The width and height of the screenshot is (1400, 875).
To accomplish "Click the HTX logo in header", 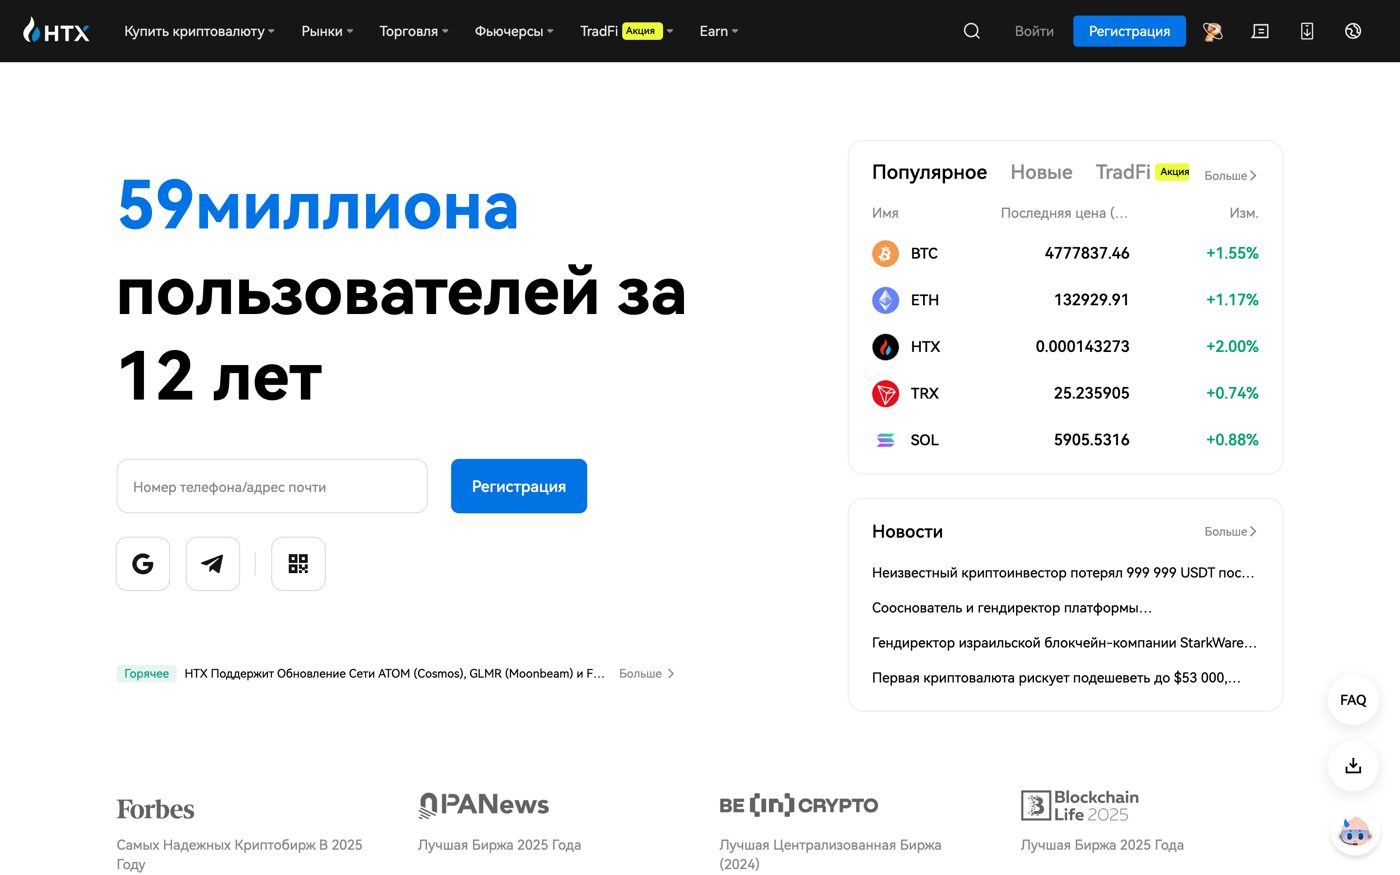I will 56,31.
